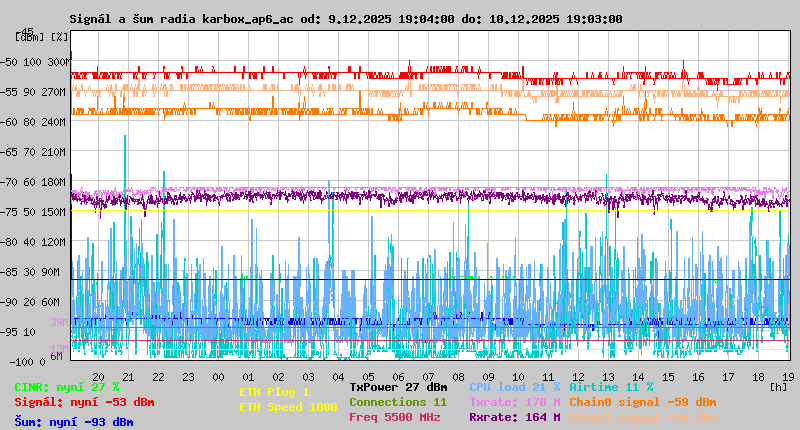Click the CPU load legend label

point(514,386)
